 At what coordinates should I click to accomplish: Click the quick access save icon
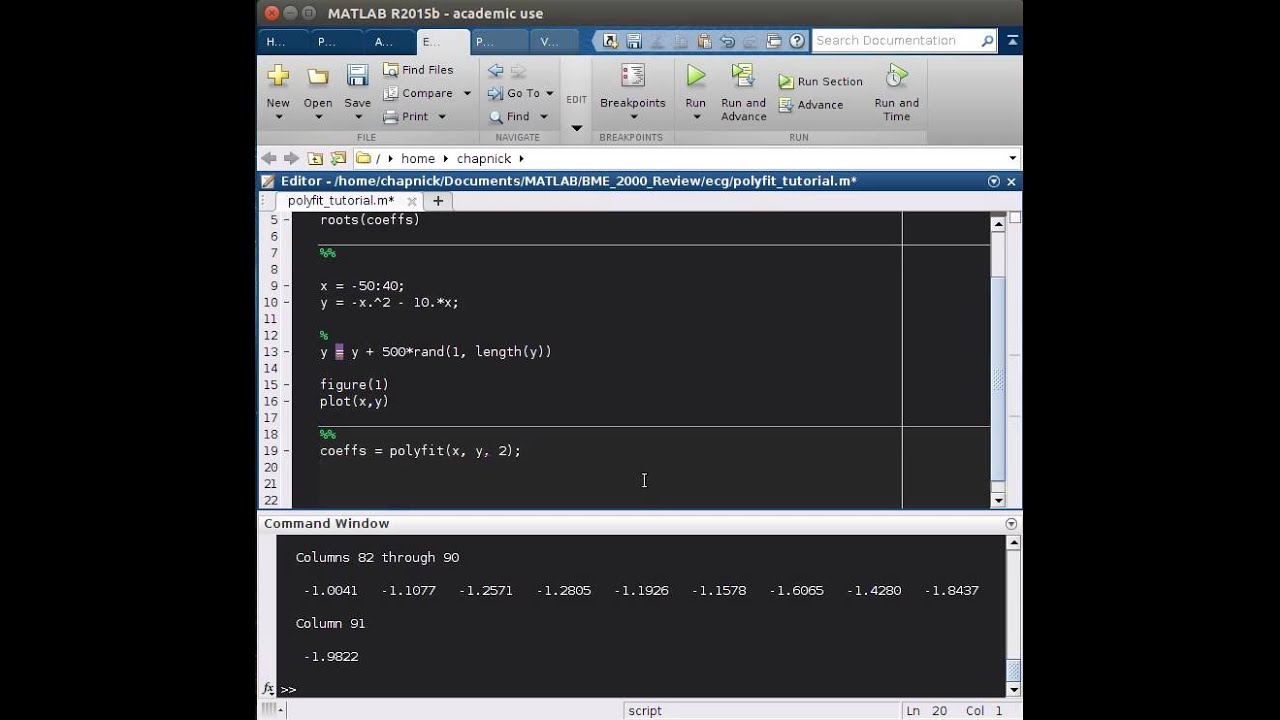tap(634, 41)
